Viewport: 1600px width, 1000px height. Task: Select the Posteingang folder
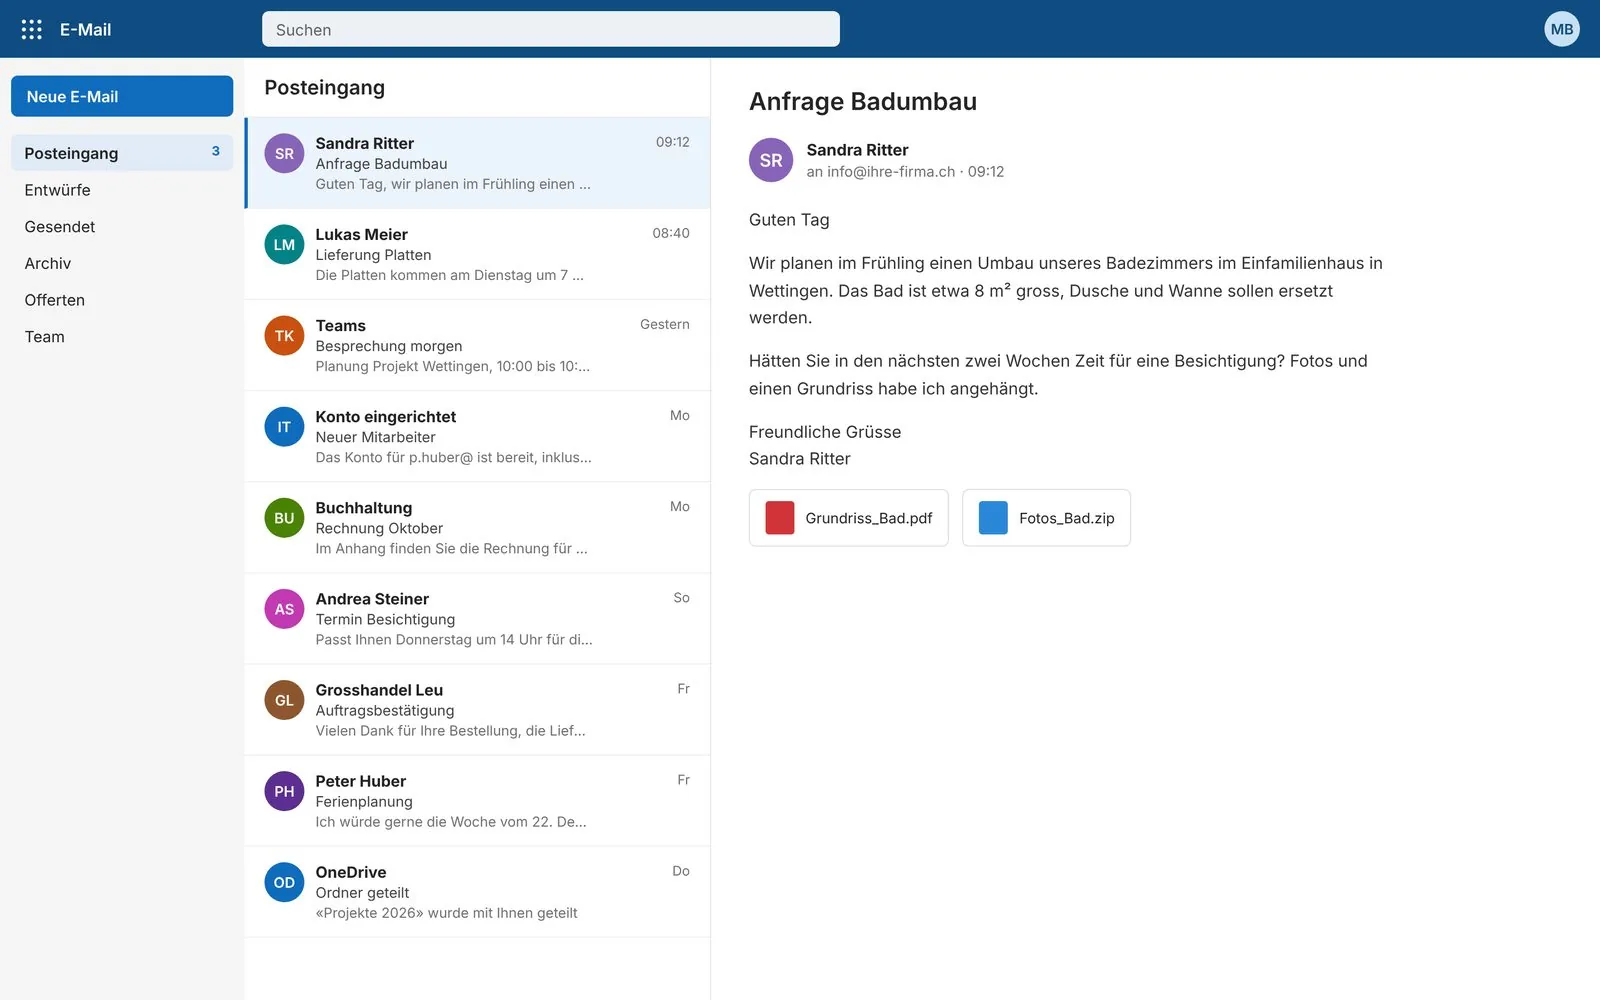[x=122, y=153]
